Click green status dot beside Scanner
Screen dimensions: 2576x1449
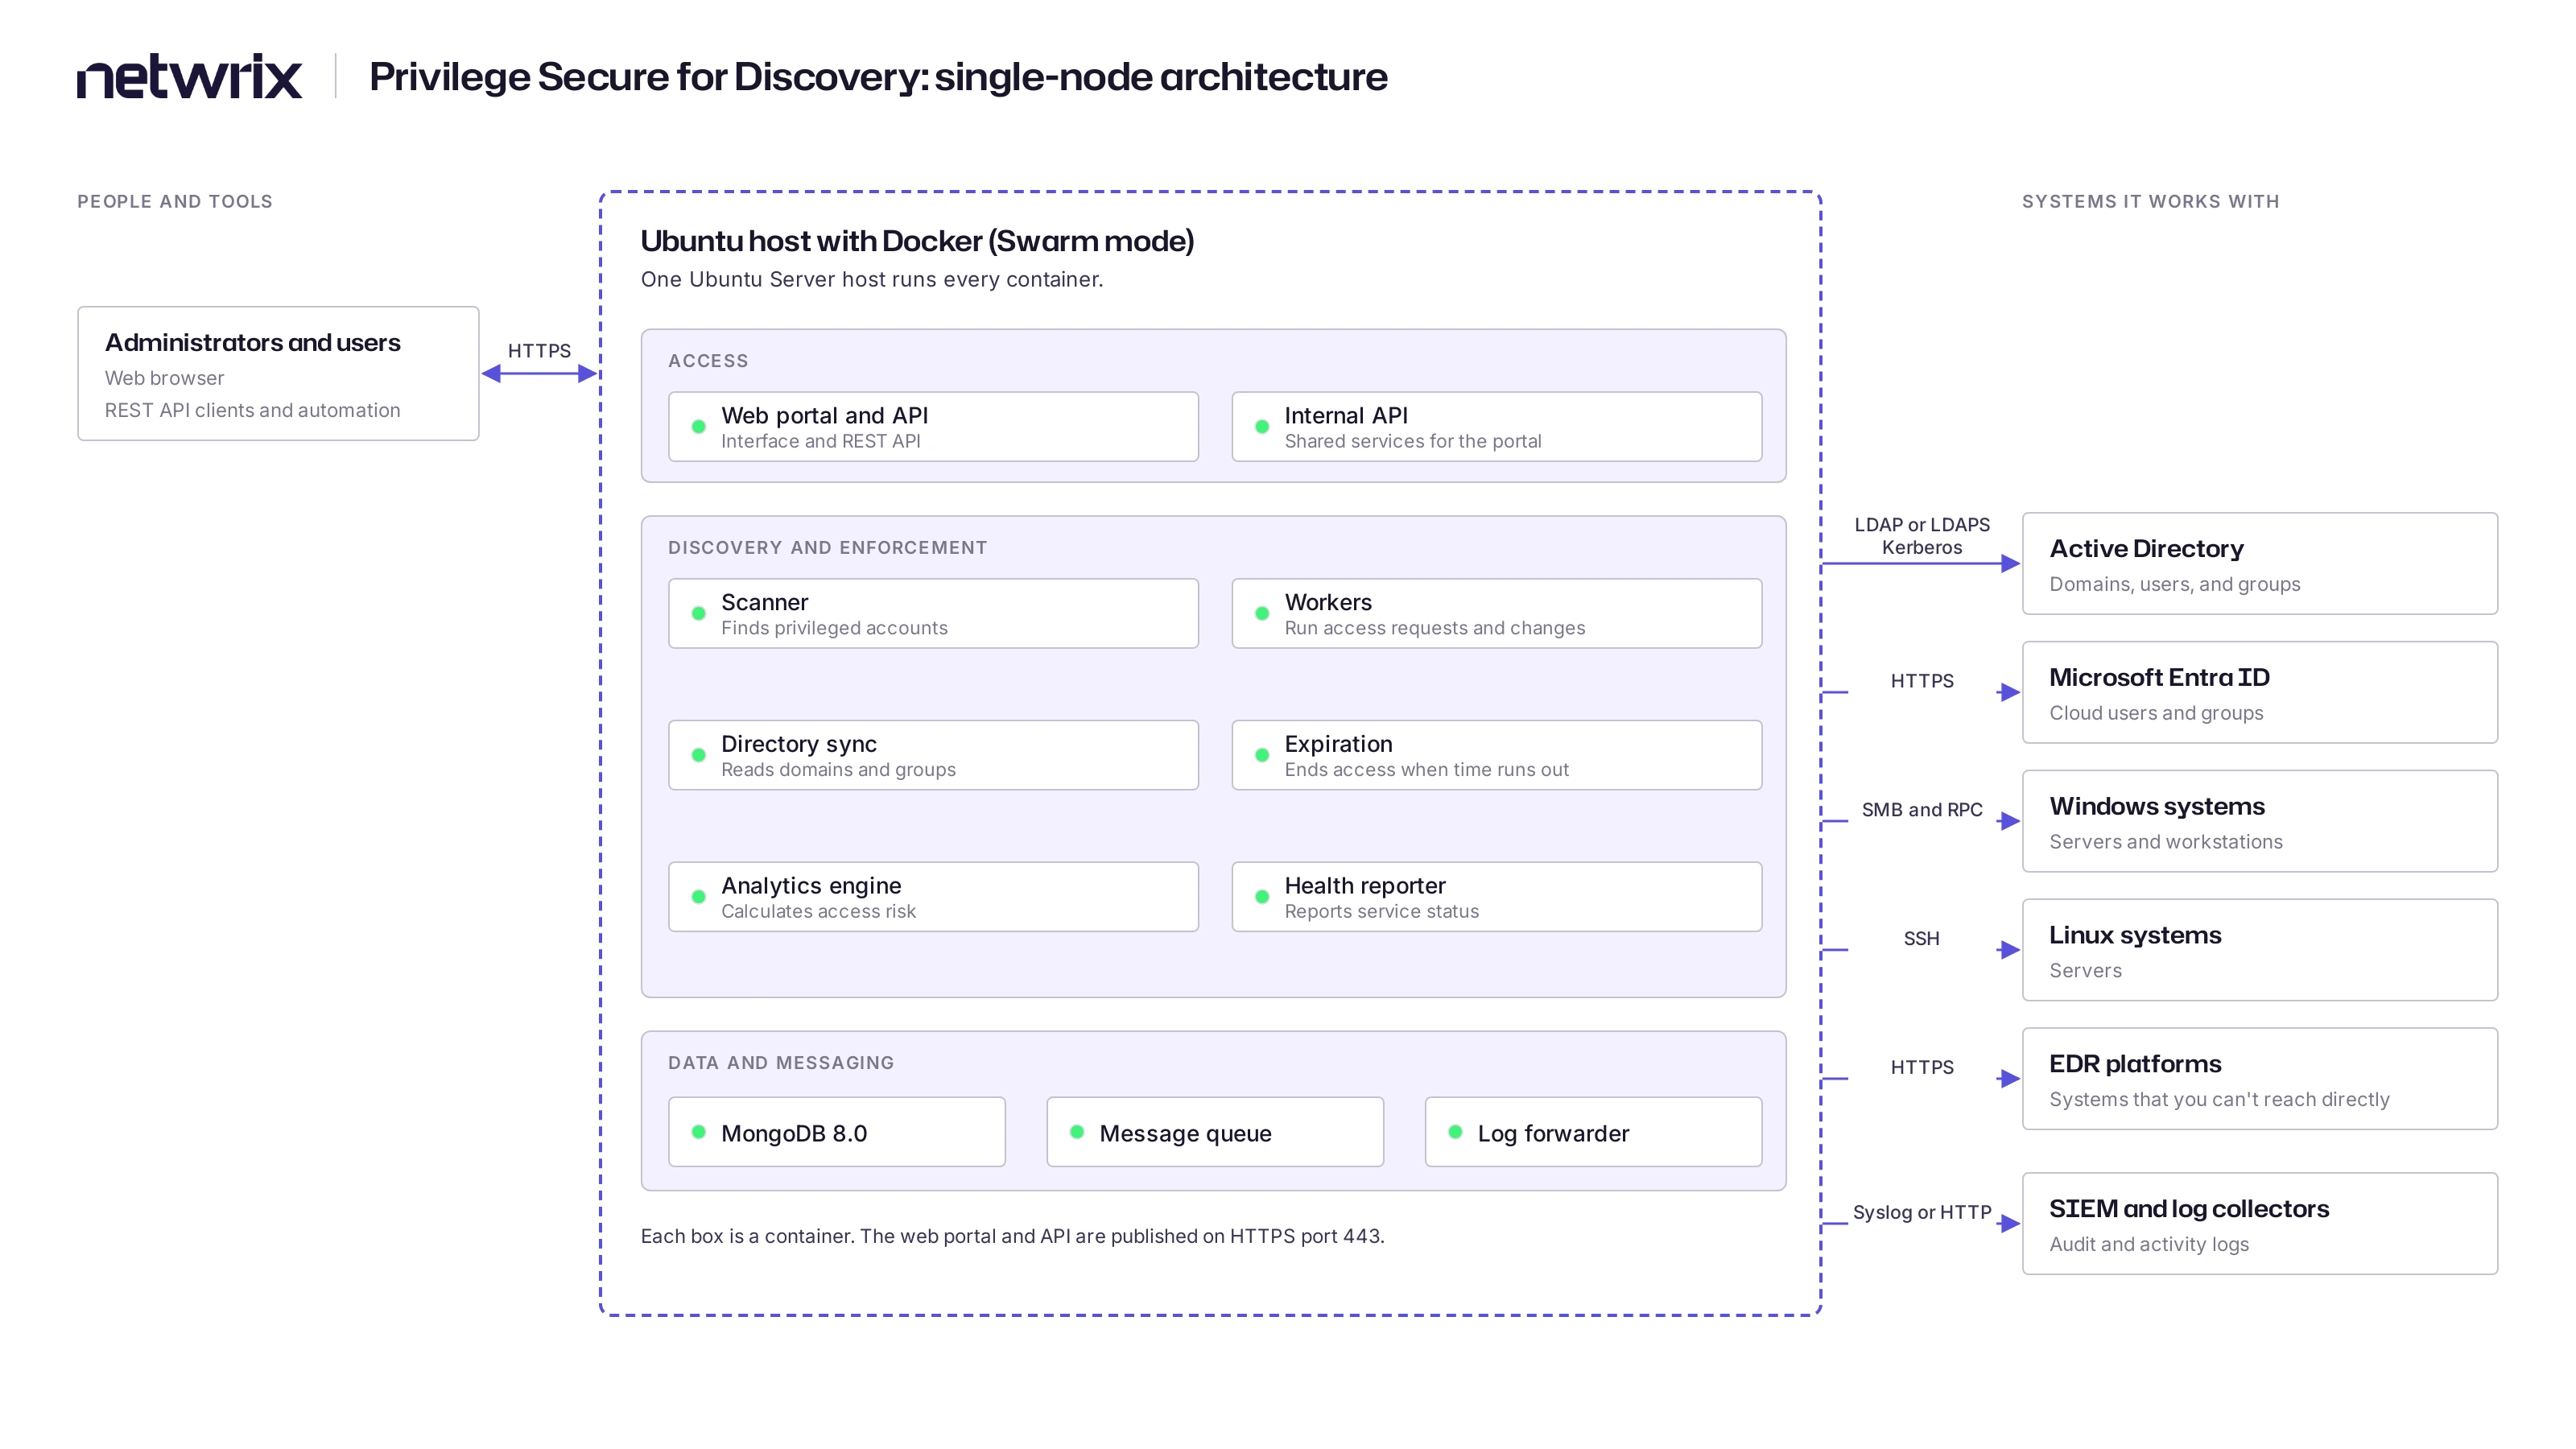tap(699, 614)
